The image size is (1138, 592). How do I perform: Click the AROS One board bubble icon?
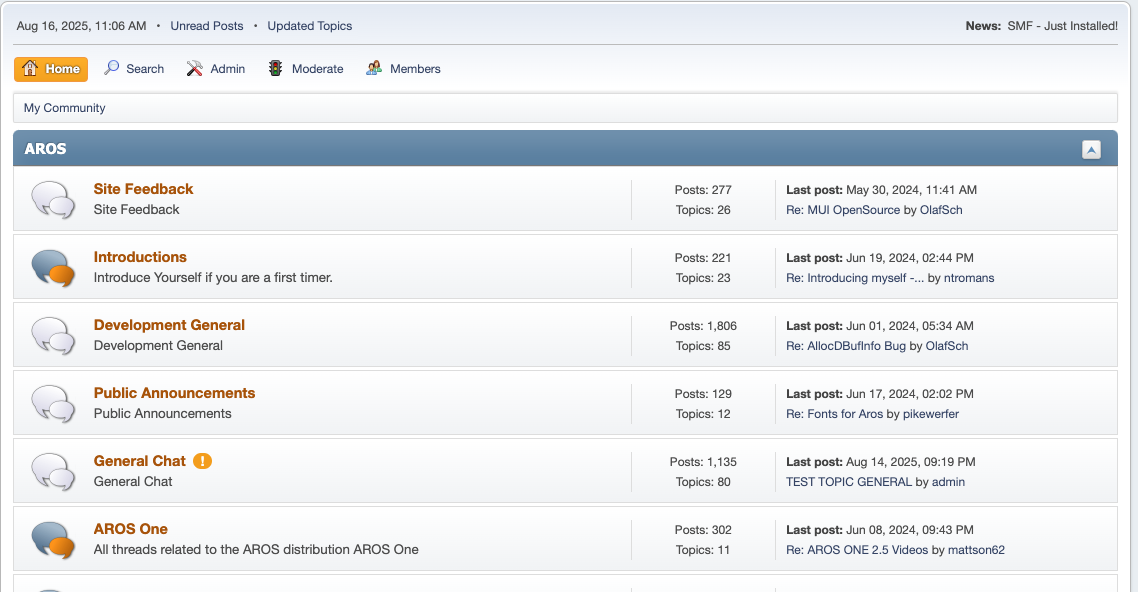coord(53,539)
